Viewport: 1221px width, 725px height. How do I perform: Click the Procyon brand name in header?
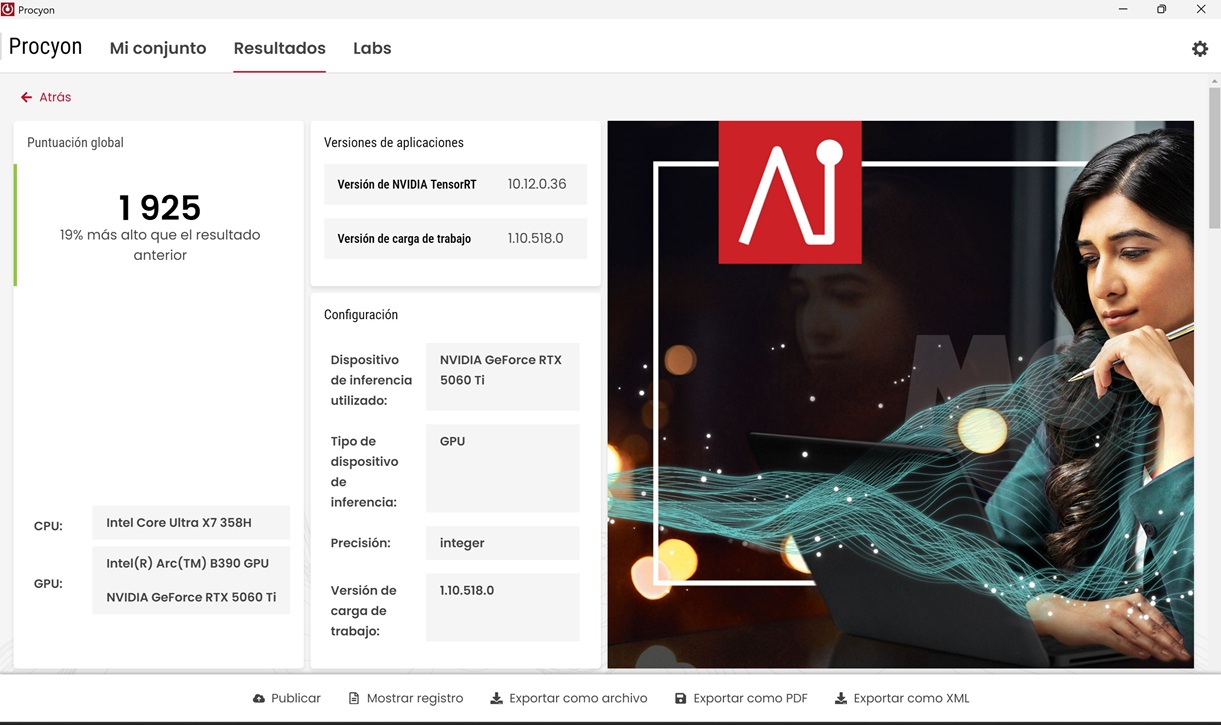point(45,47)
